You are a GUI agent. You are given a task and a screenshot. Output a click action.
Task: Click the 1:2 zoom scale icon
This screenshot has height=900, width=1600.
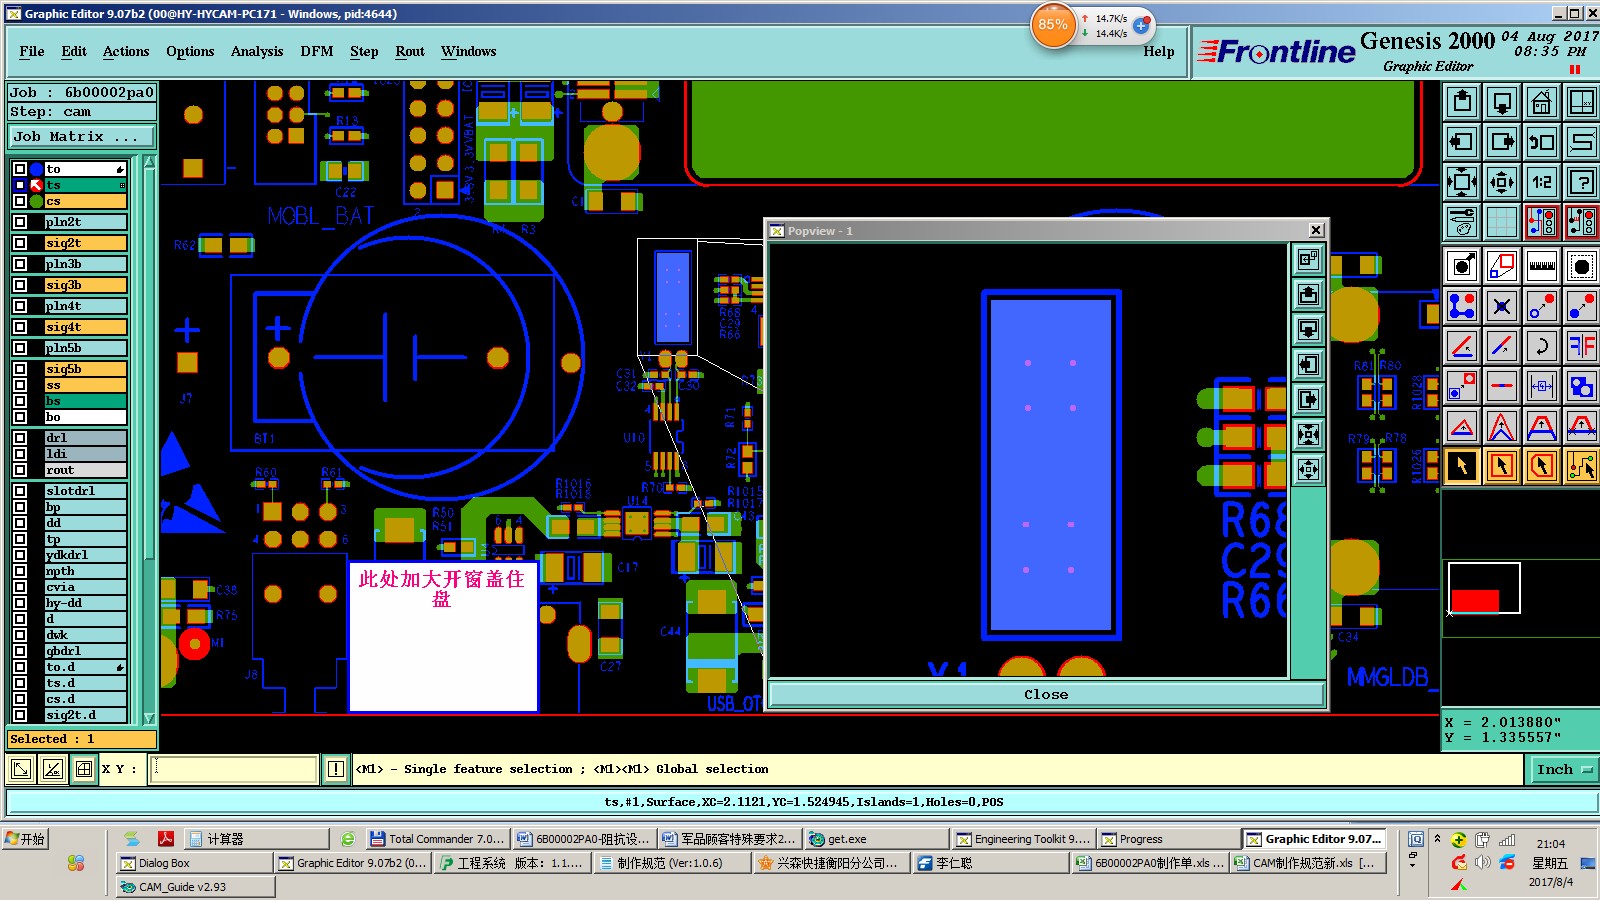pyautogui.click(x=1542, y=182)
